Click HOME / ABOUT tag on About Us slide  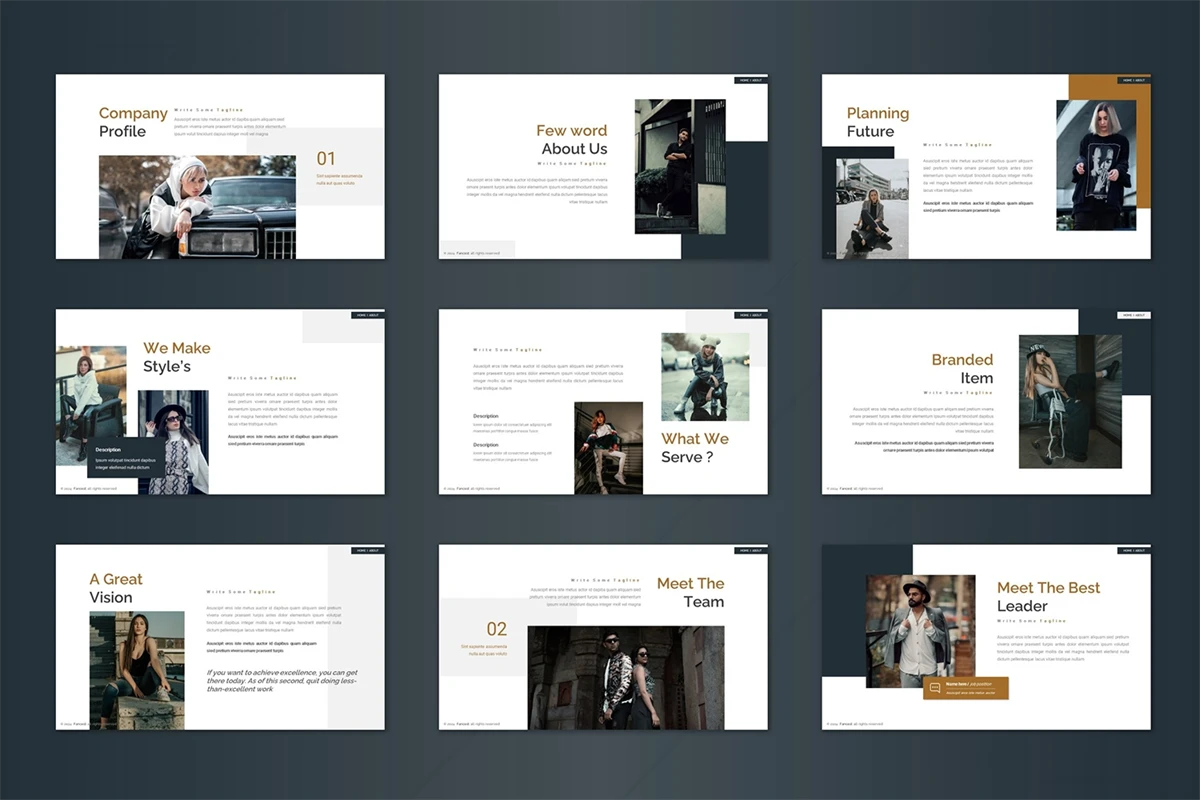751,80
